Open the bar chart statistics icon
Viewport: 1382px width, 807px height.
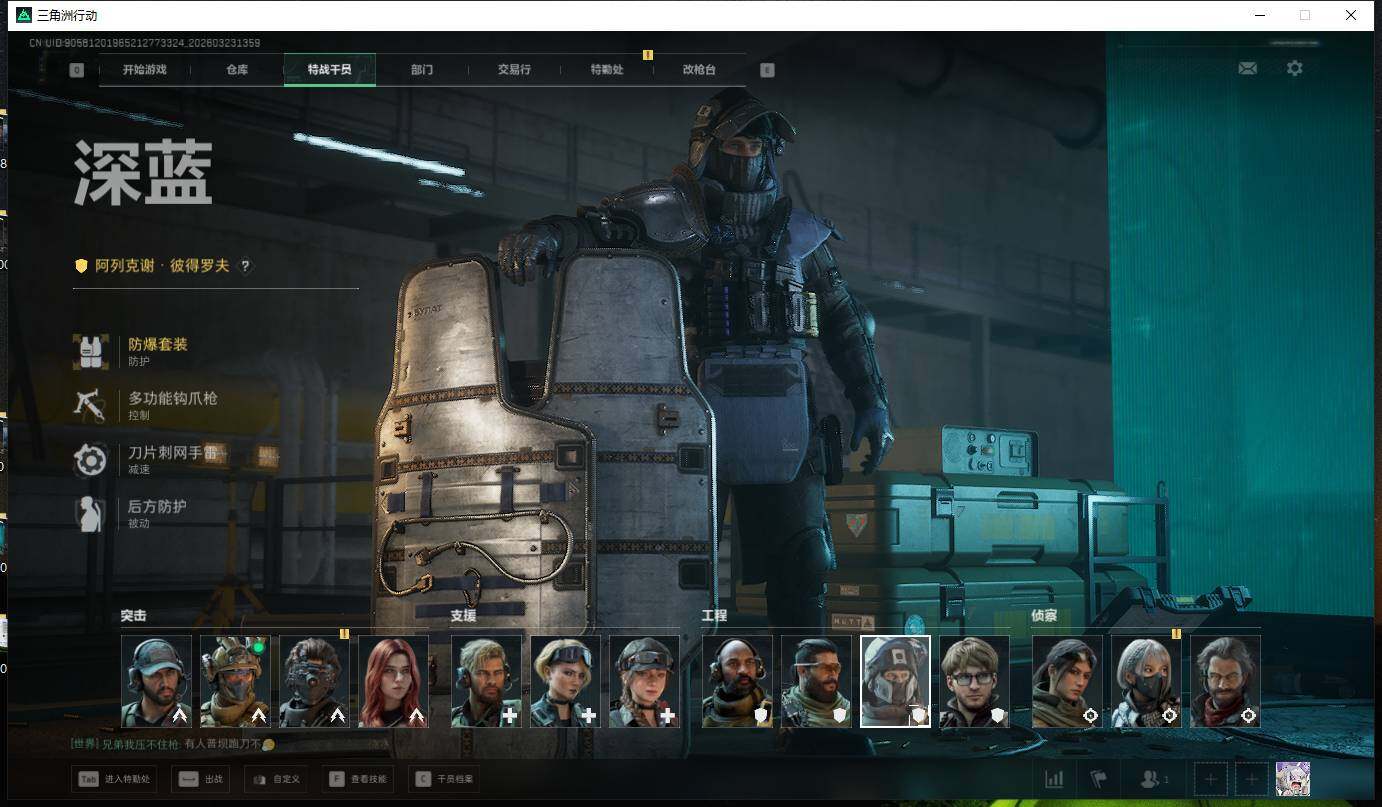click(1054, 779)
